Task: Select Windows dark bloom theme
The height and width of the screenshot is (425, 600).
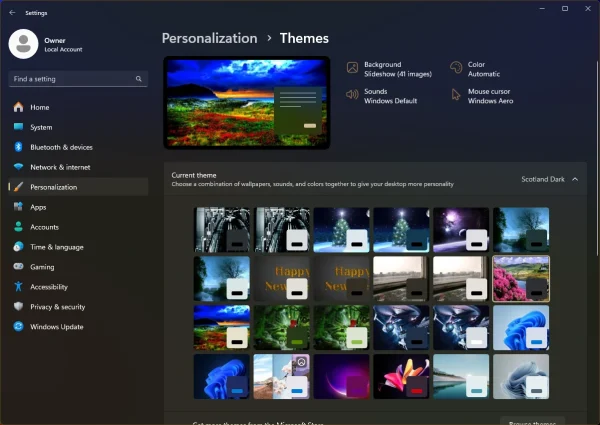Action: [222, 377]
